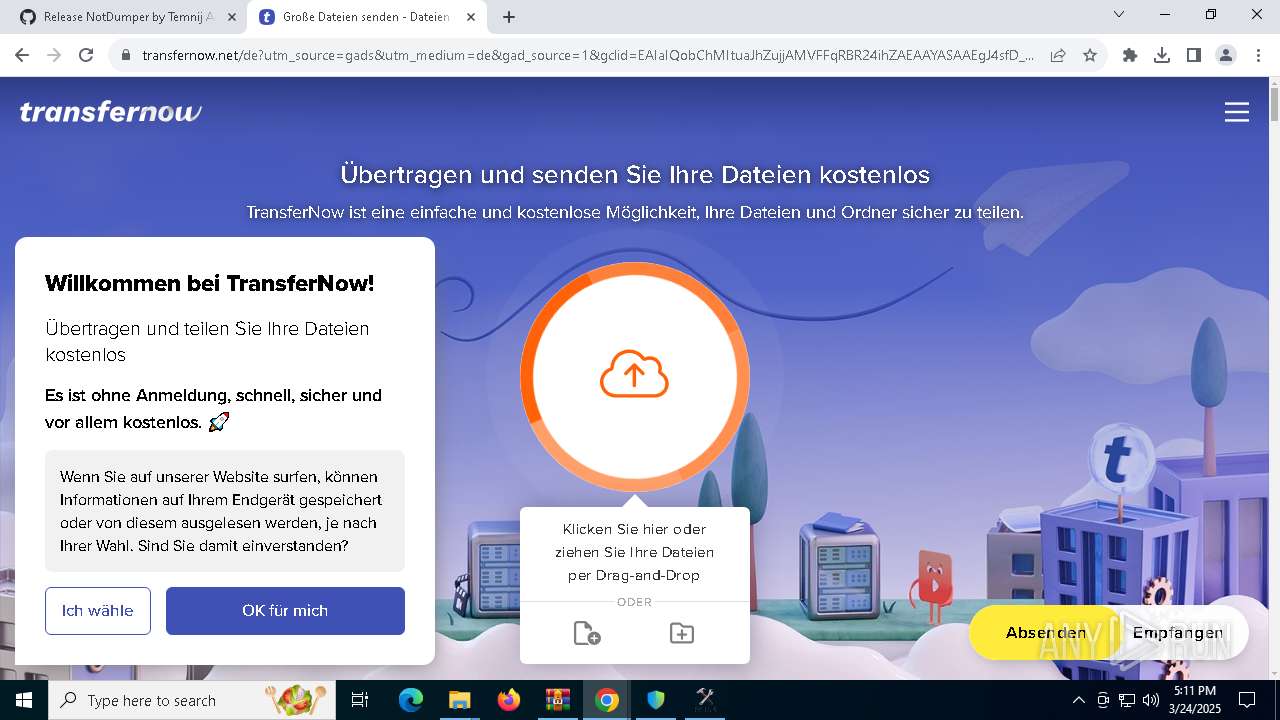Select the add folder icon
The image size is (1280, 720).
click(x=682, y=633)
